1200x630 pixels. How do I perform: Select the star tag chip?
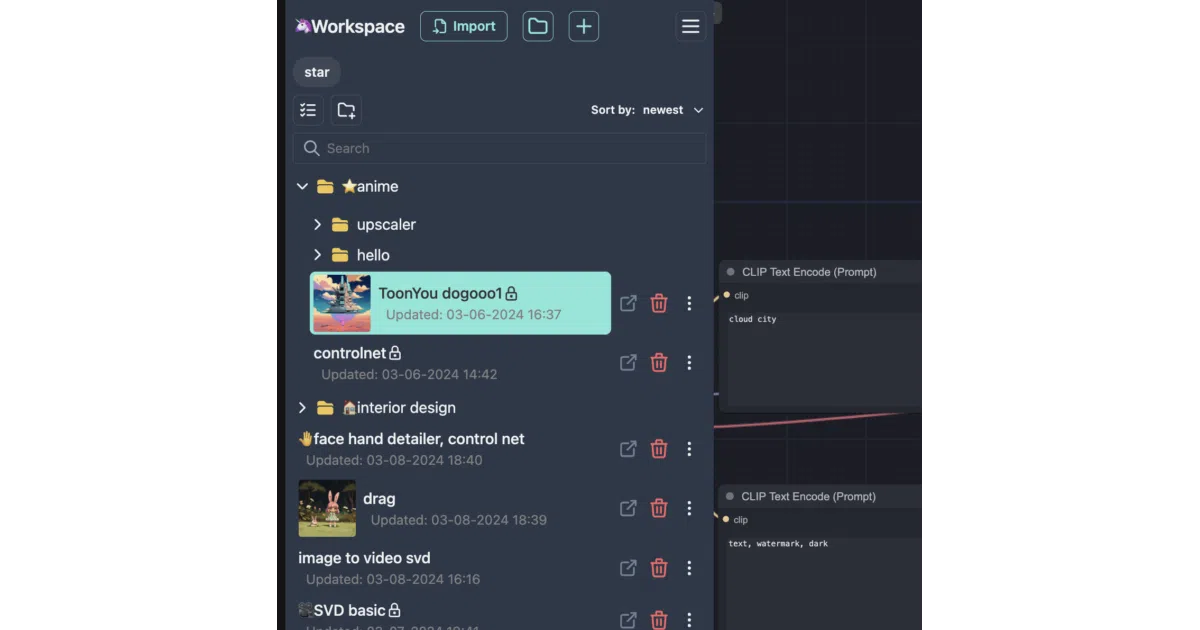[x=317, y=72]
